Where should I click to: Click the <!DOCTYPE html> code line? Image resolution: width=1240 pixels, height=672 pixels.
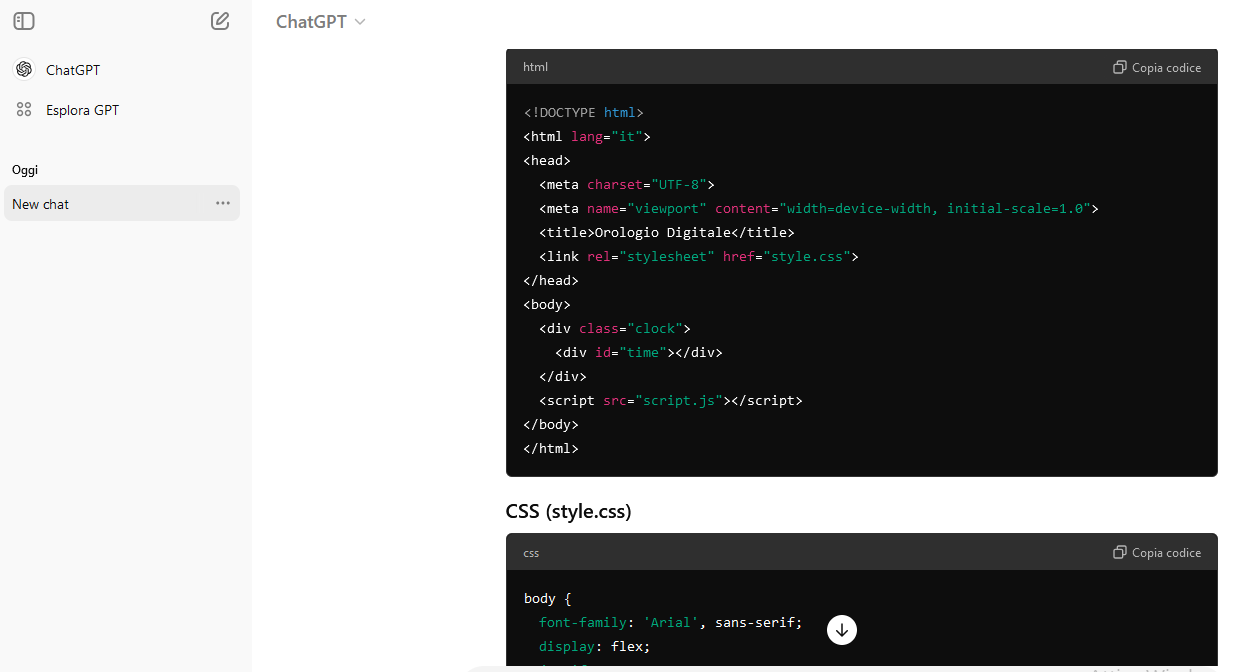click(x=584, y=112)
